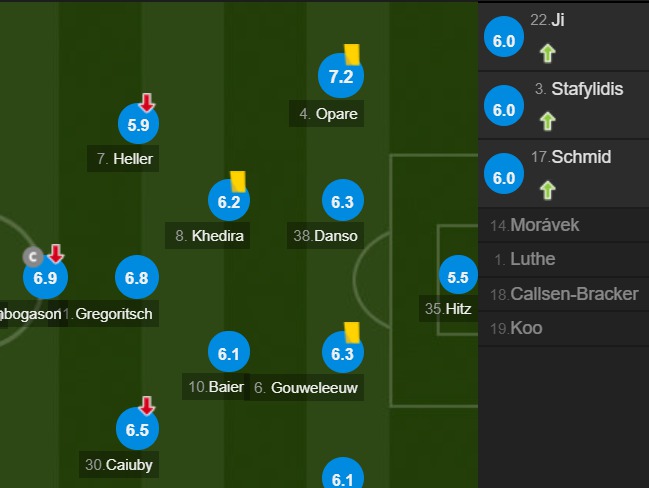Click Opare's yellow card icon

[352, 55]
